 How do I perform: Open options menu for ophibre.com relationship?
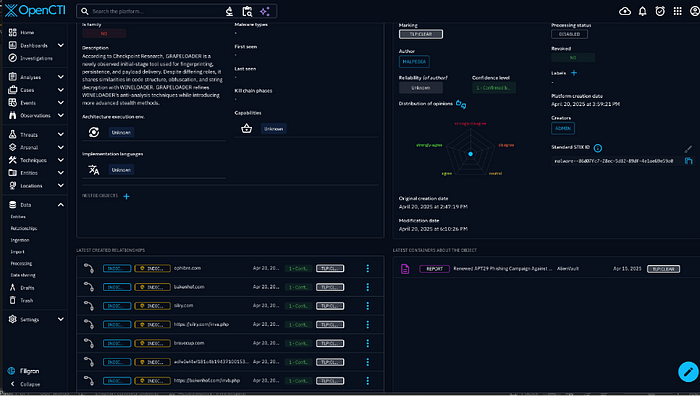tap(368, 268)
